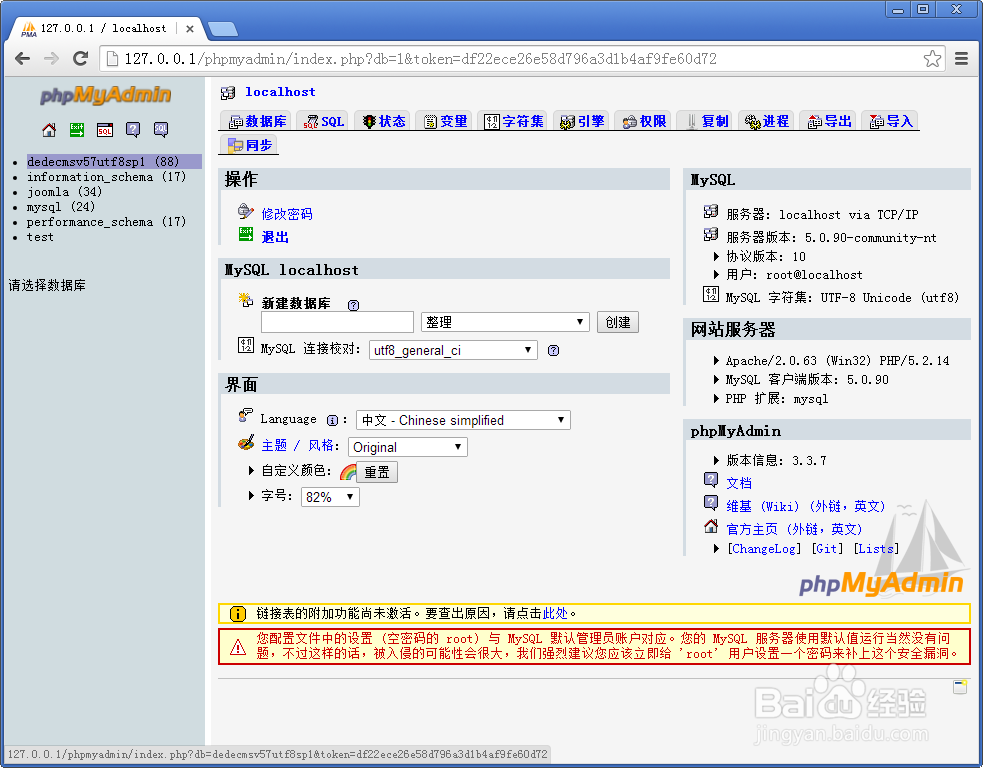Click the paint palette icon beside 主题
983x768 pixels.
coord(246,443)
